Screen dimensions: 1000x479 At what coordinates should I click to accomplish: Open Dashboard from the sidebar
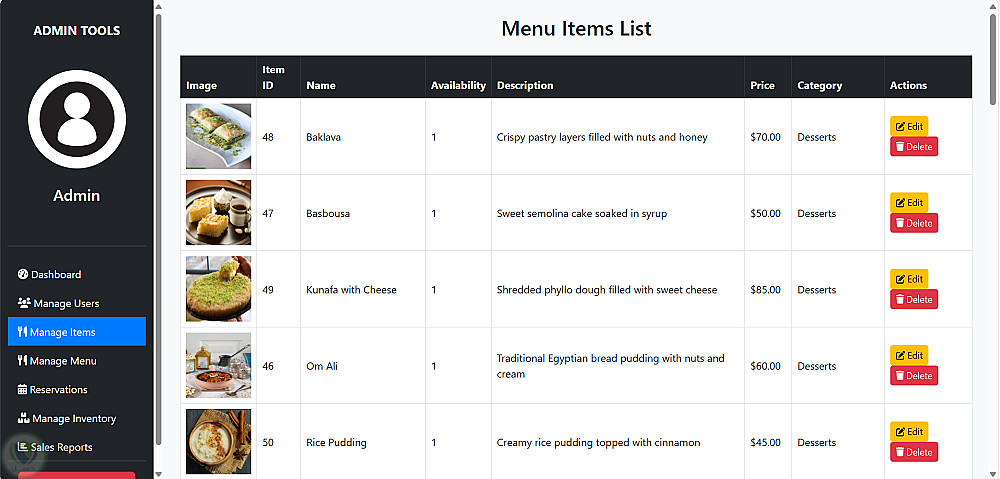coord(56,274)
